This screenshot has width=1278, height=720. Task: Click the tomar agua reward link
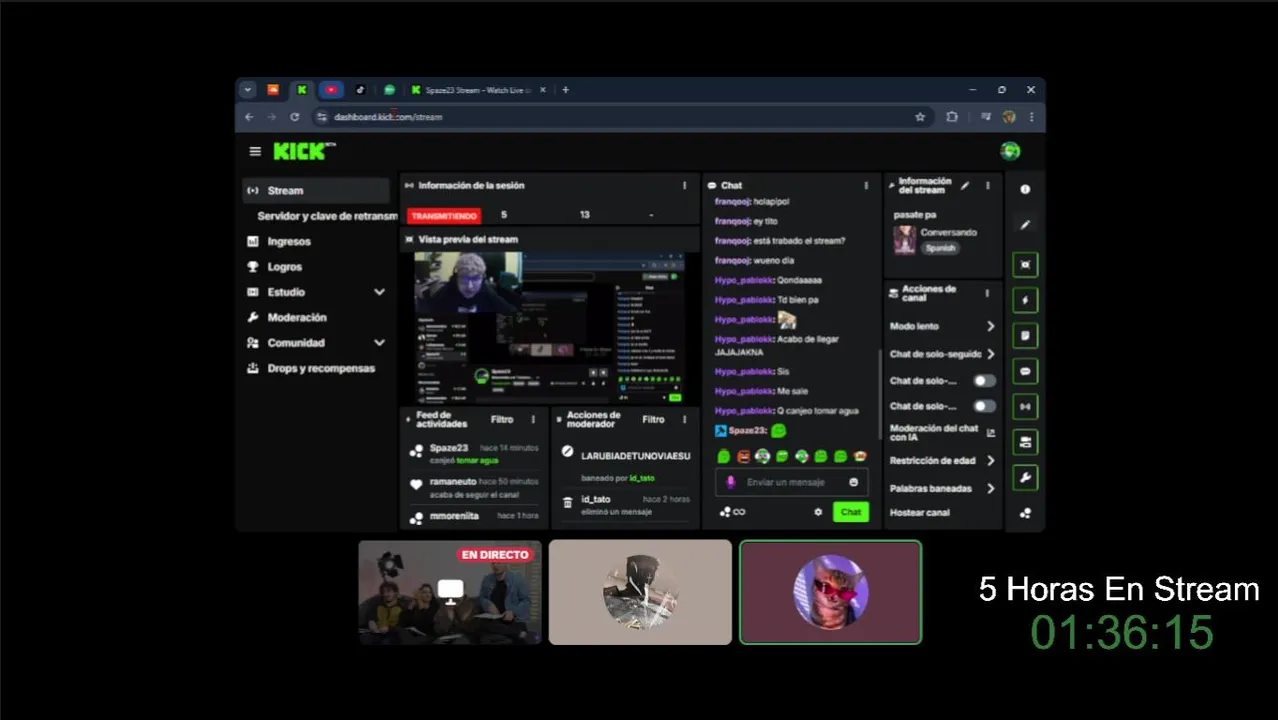click(478, 461)
